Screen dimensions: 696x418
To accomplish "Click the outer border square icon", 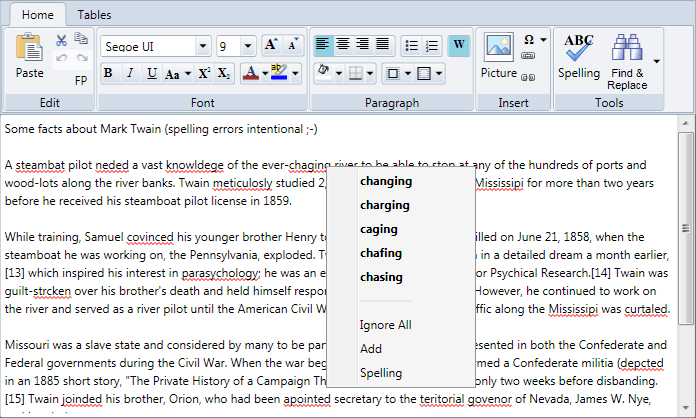I will point(393,73).
